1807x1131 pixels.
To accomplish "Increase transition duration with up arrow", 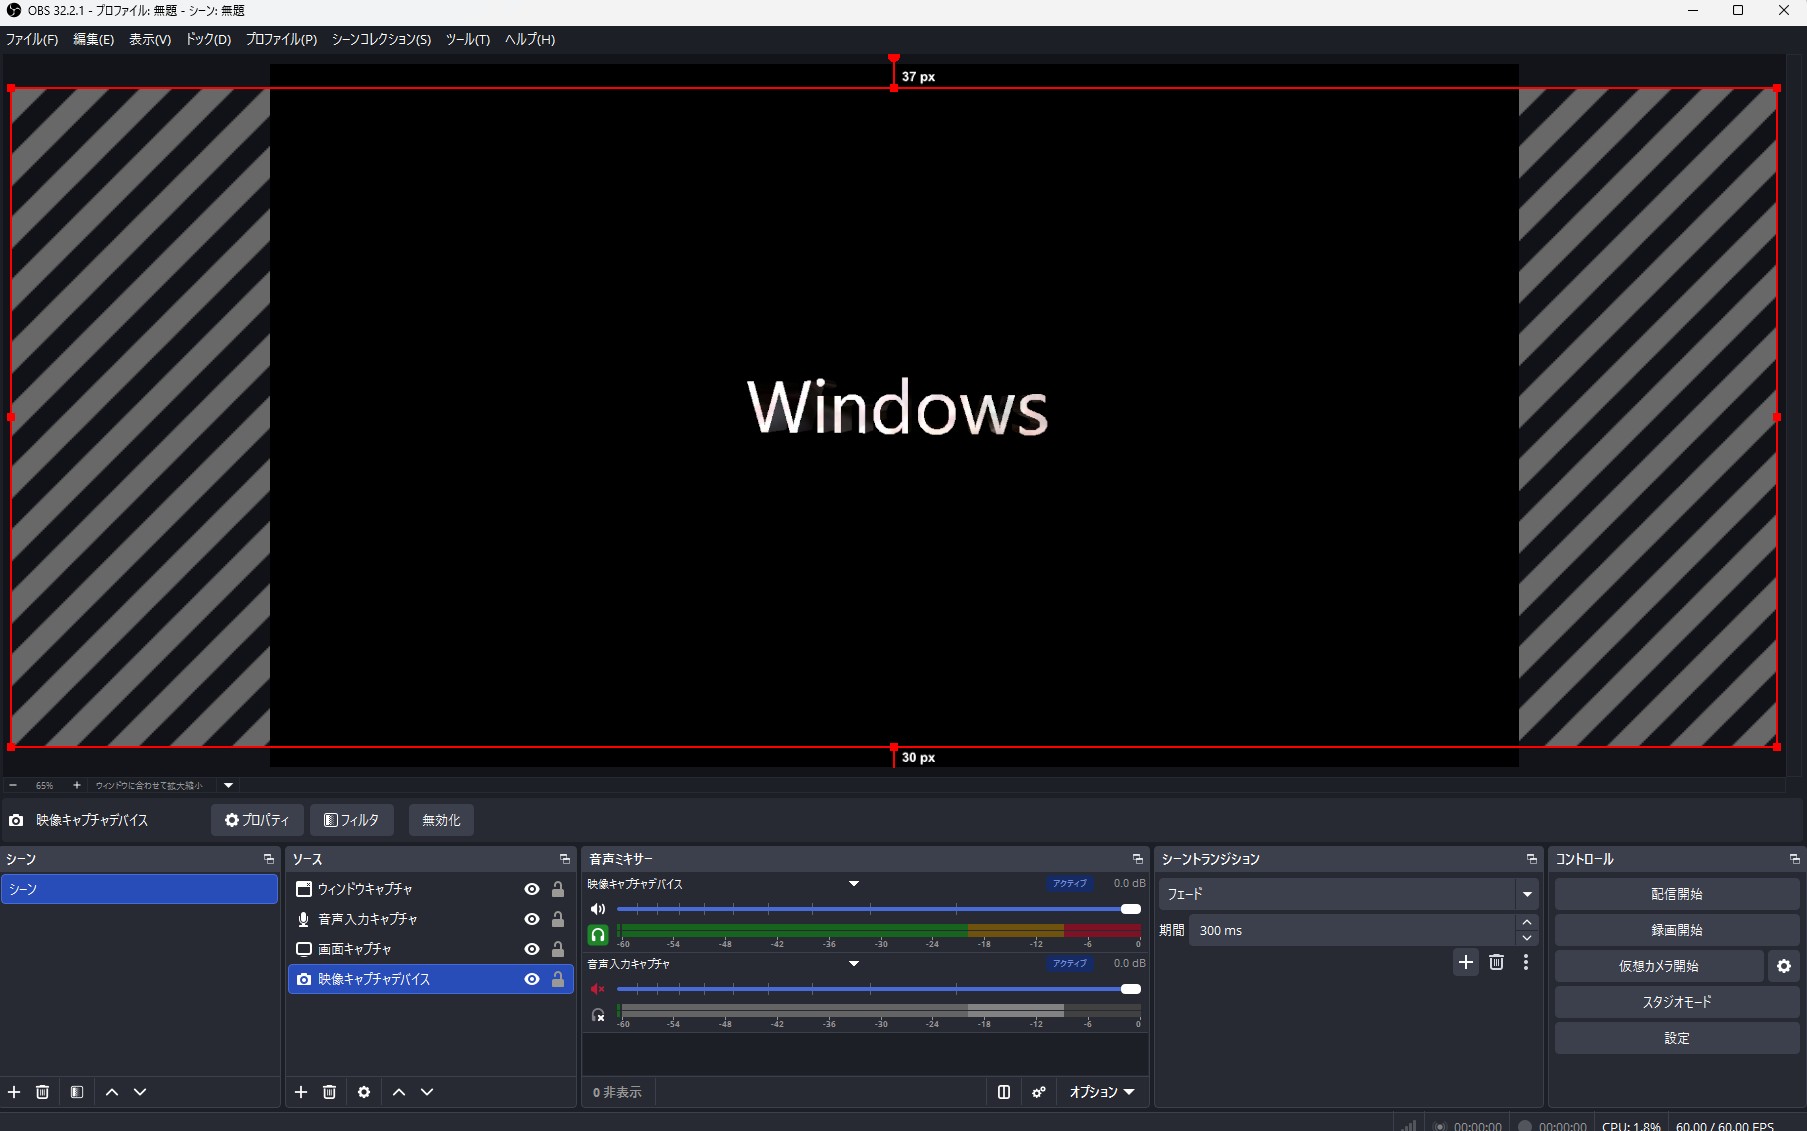I will click(x=1527, y=922).
